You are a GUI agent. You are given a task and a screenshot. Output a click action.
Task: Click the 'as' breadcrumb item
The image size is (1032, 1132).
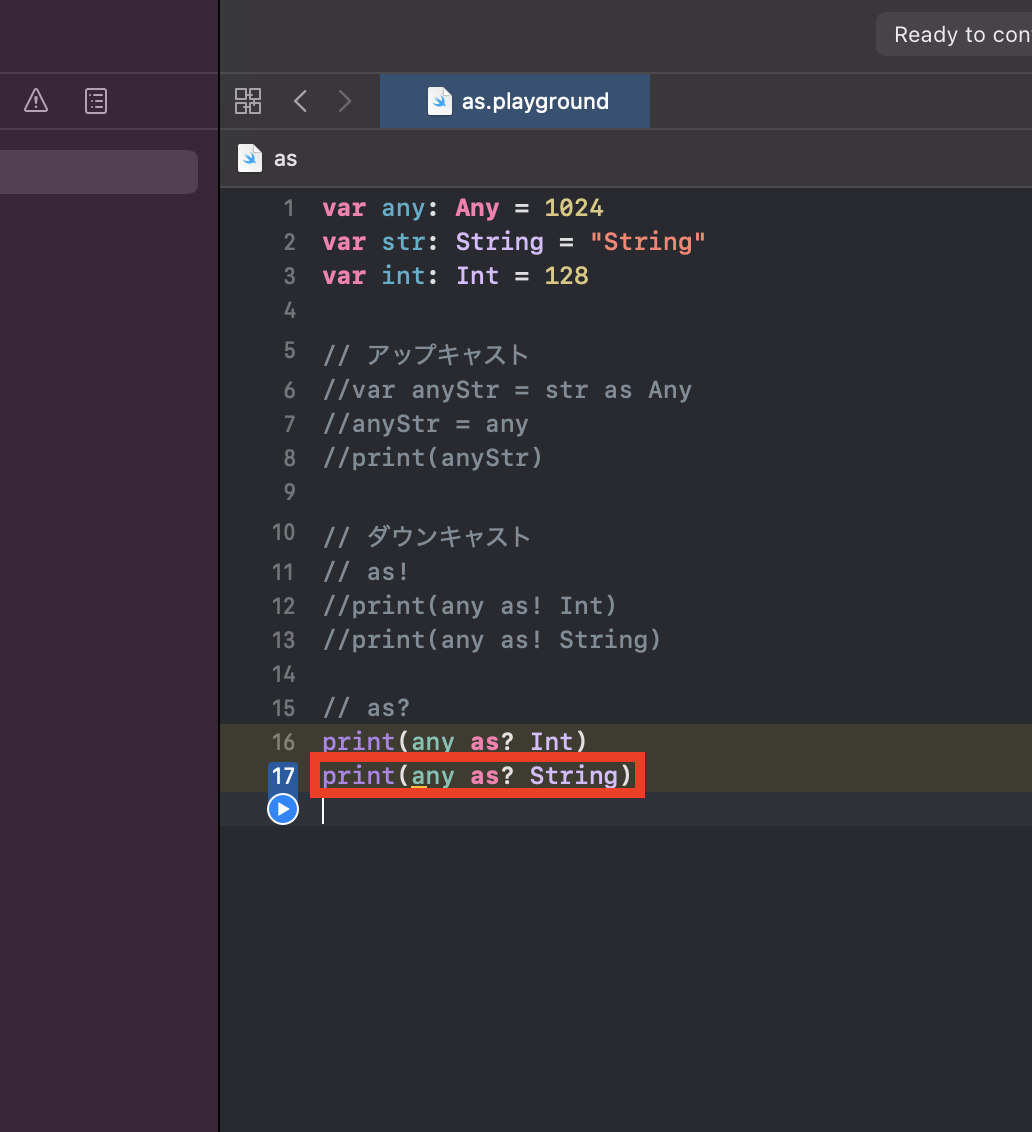point(285,159)
